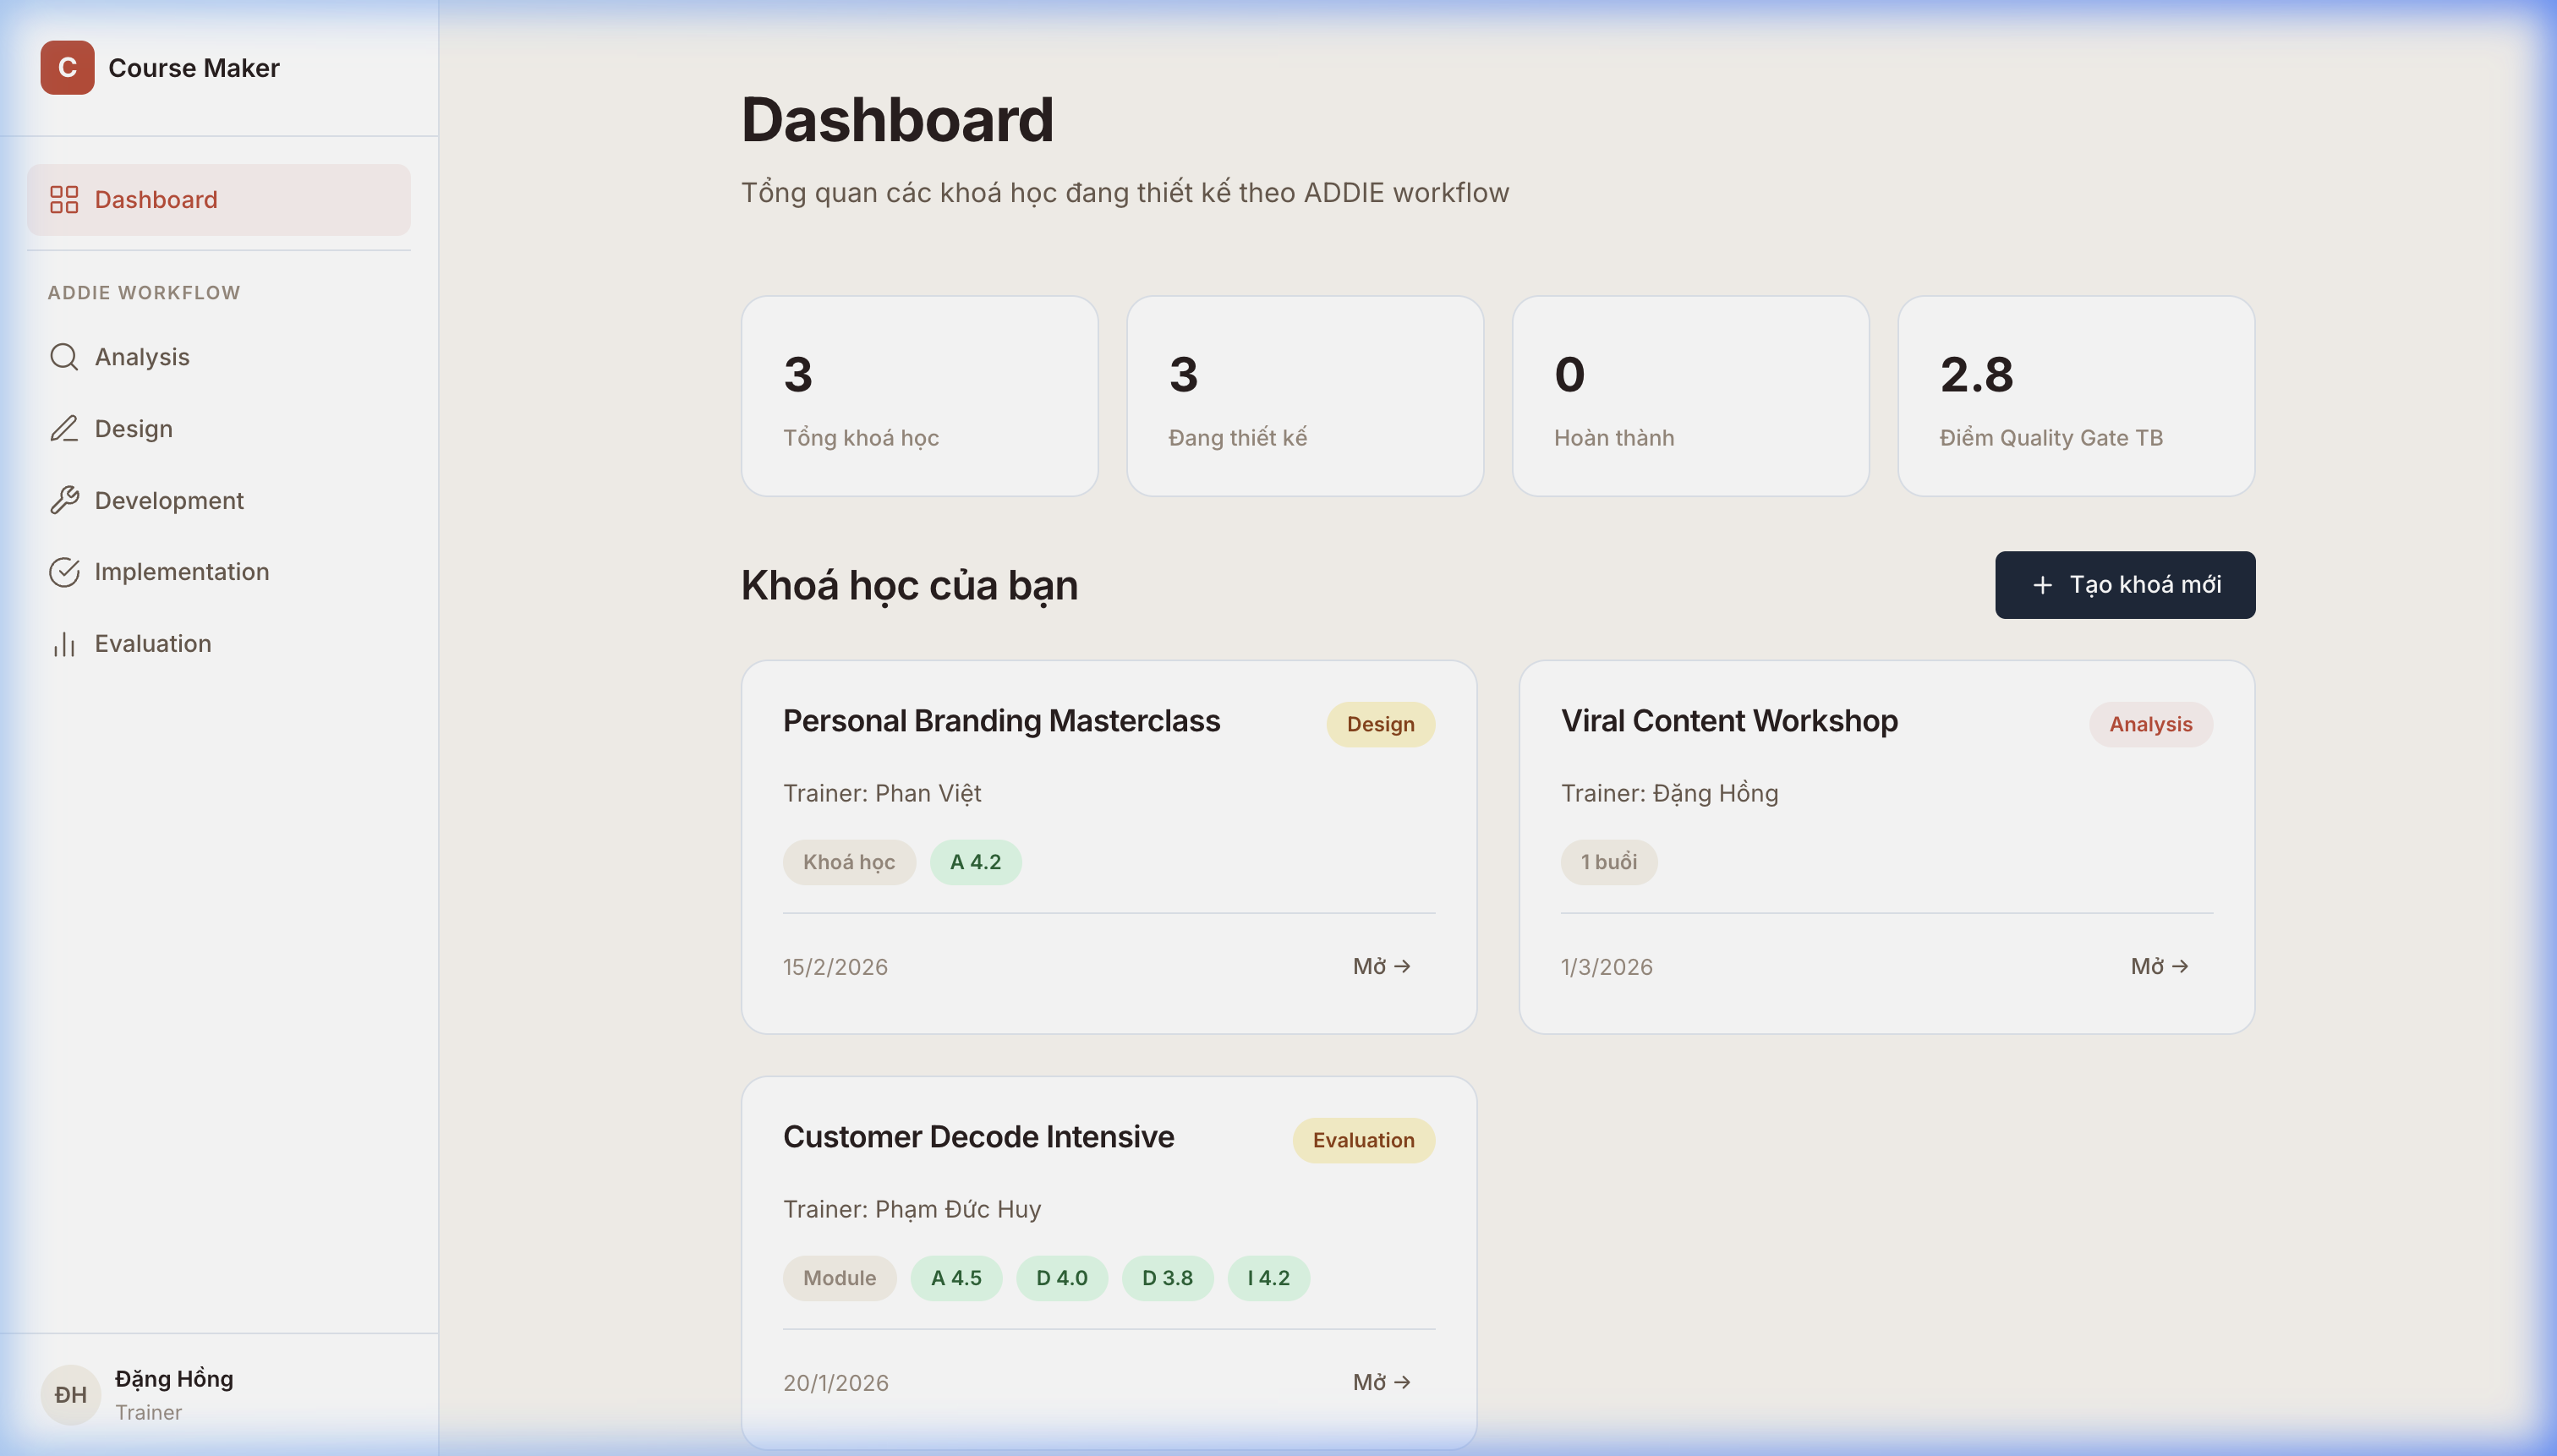Viewport: 2557px width, 1456px height.
Task: Click the Viral Content Workshop title
Action: pyautogui.click(x=1729, y=721)
